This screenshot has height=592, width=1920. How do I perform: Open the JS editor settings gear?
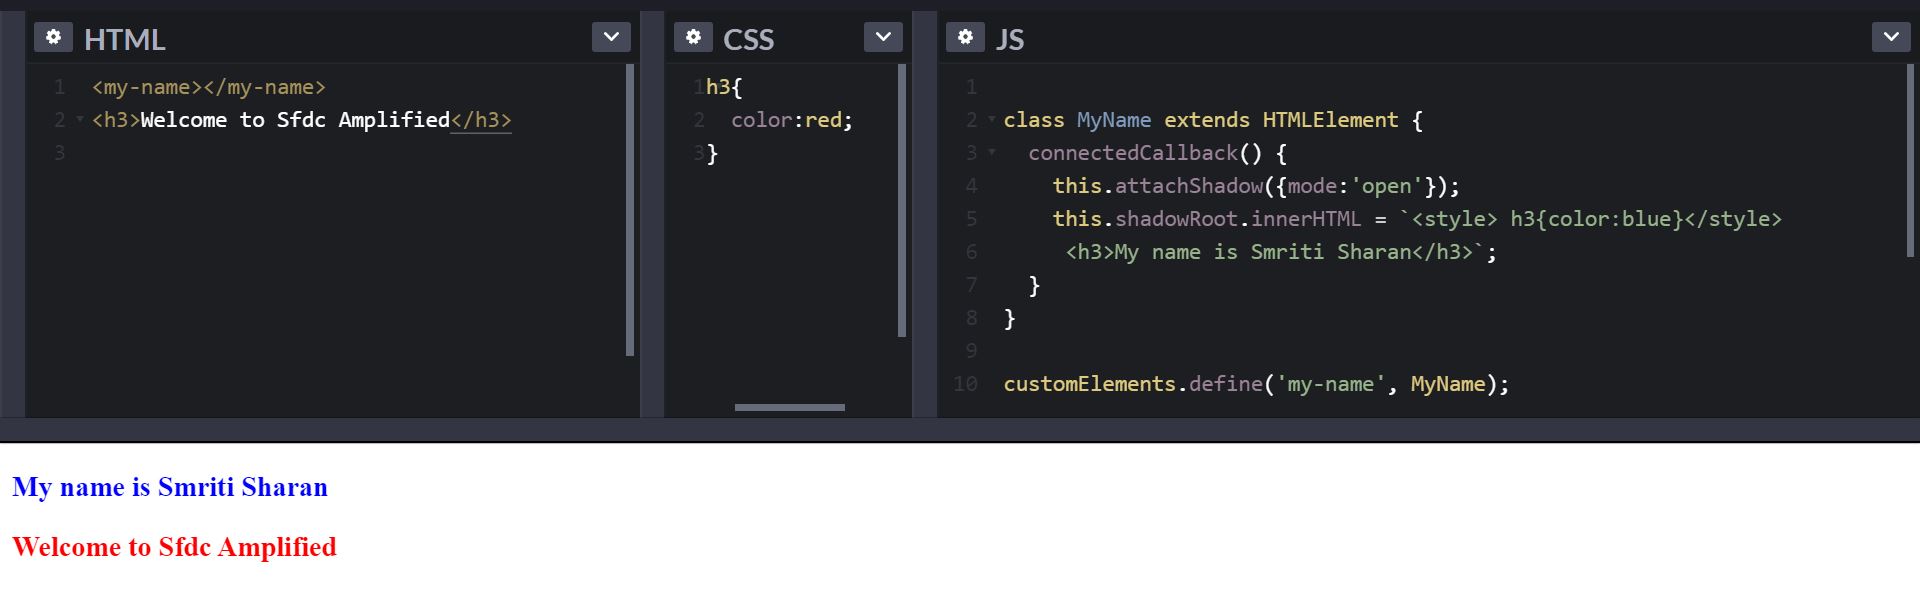point(965,37)
